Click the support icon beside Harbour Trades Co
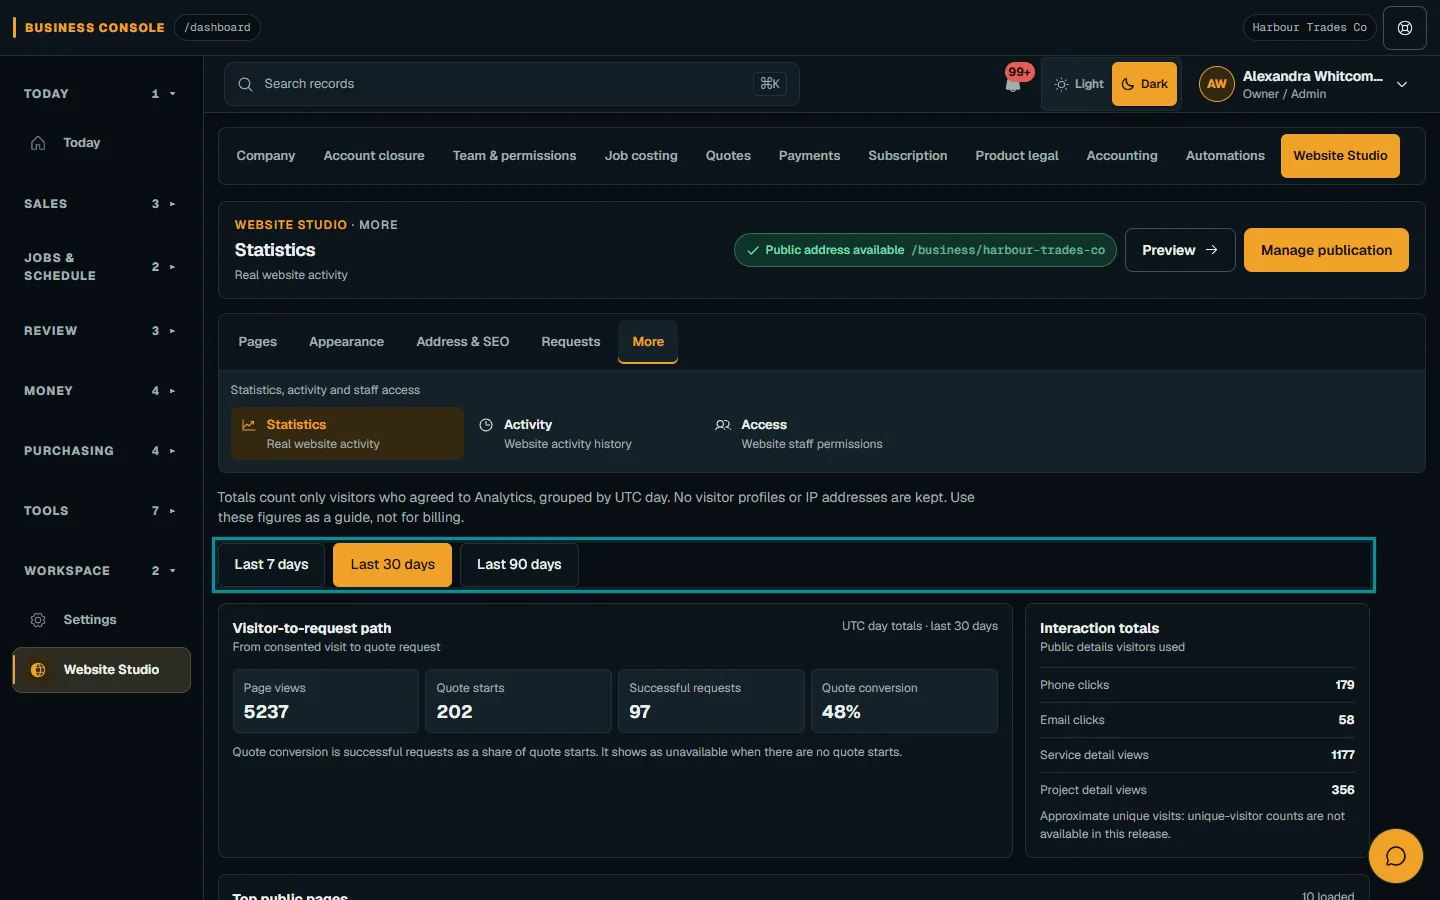 click(1405, 28)
